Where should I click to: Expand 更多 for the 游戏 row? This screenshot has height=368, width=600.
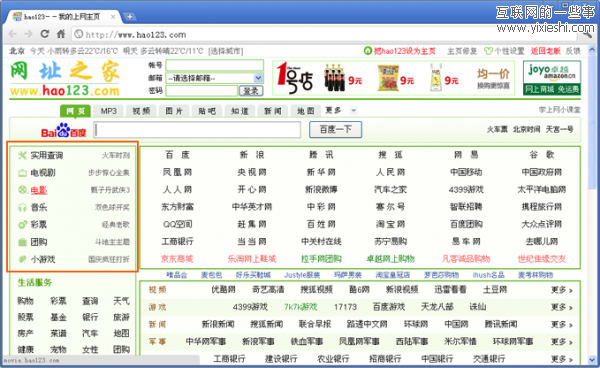(561, 307)
